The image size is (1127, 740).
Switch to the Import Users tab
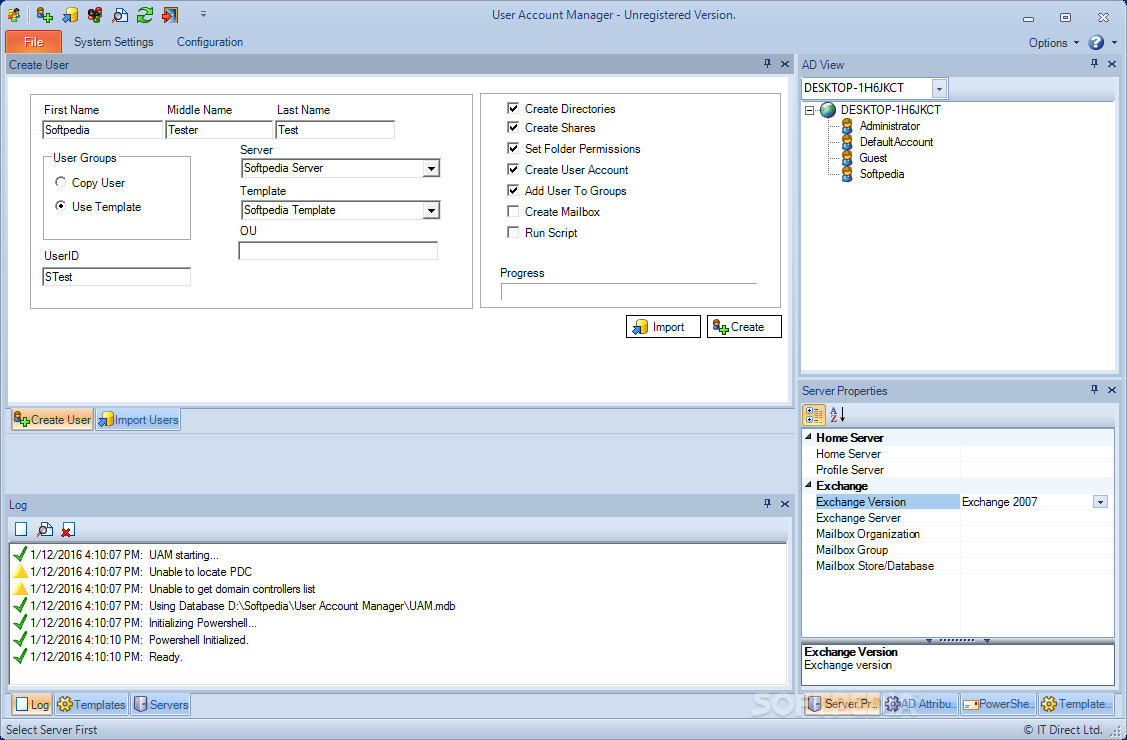point(138,420)
